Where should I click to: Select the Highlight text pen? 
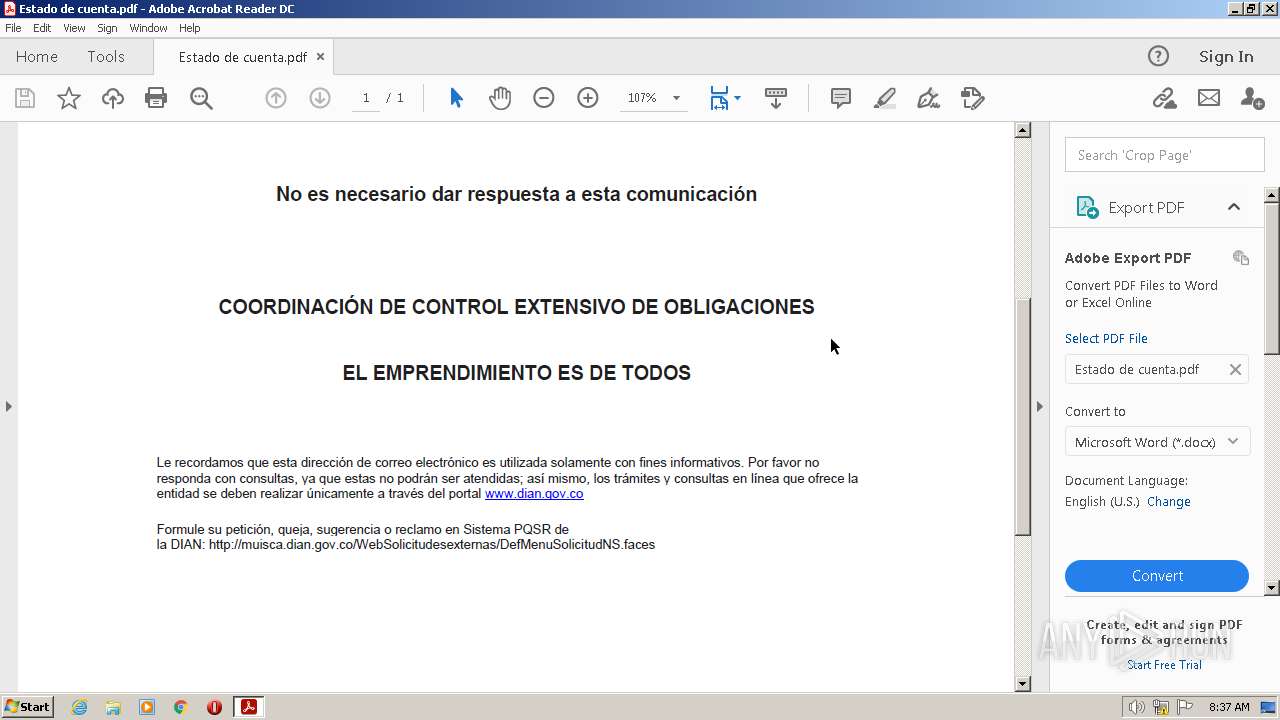tap(885, 98)
